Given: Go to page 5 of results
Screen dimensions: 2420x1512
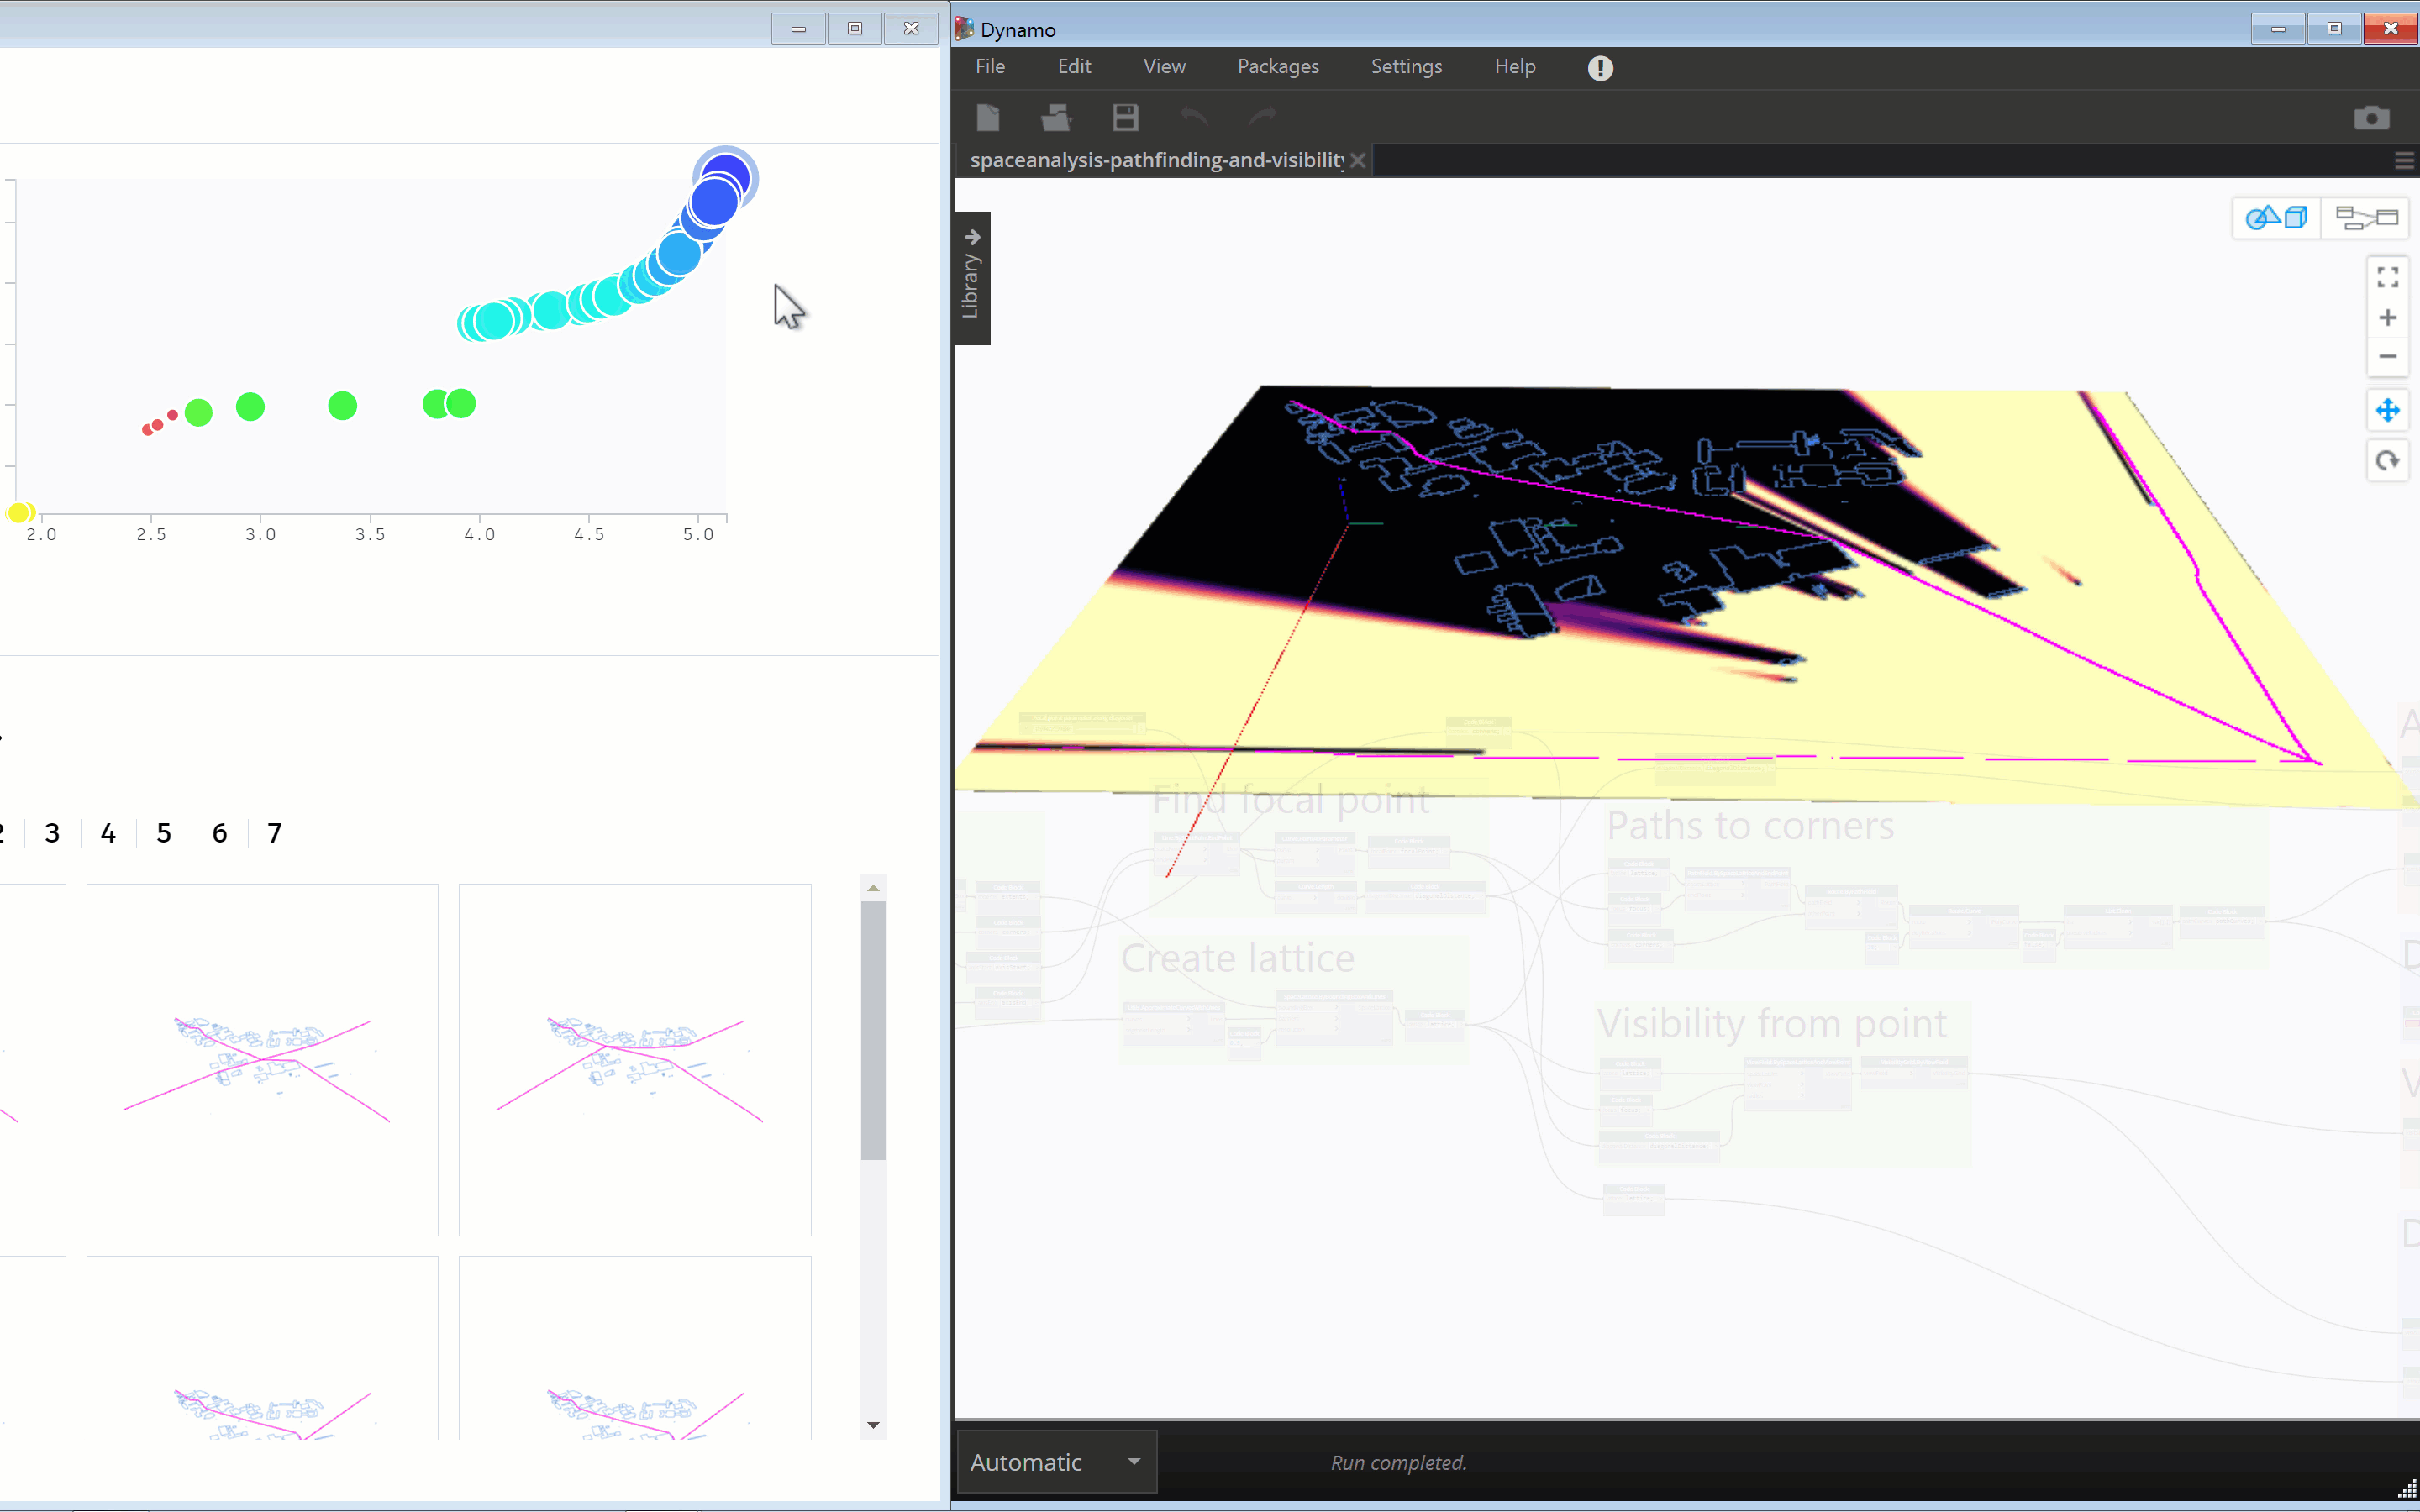Looking at the screenshot, I should tap(164, 833).
